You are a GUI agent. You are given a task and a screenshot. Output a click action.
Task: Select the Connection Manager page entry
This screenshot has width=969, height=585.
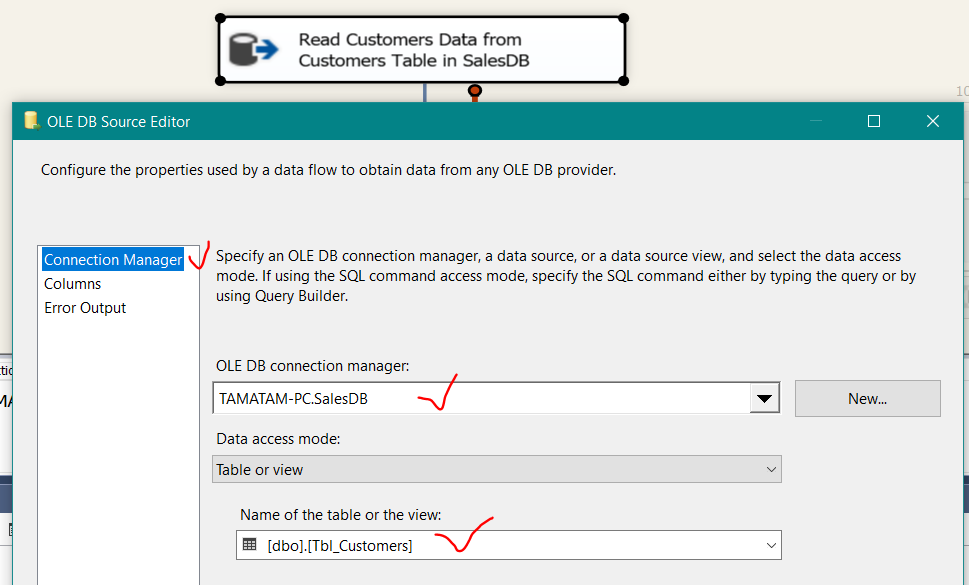pyautogui.click(x=111, y=259)
